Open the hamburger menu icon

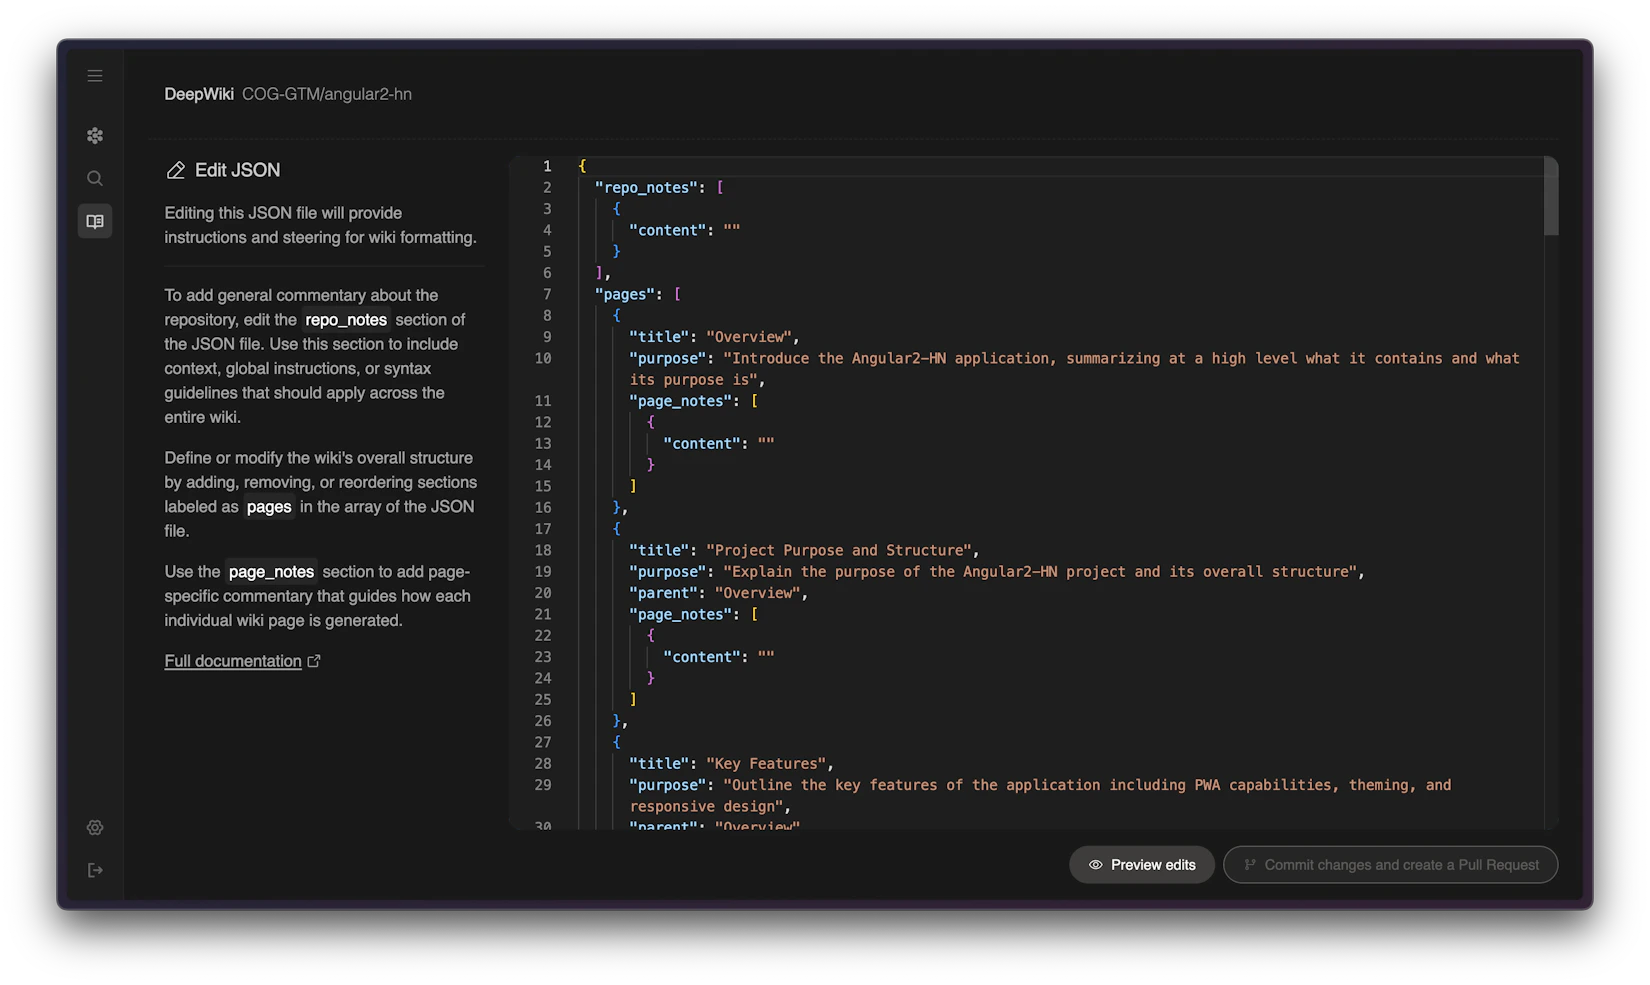tap(95, 76)
